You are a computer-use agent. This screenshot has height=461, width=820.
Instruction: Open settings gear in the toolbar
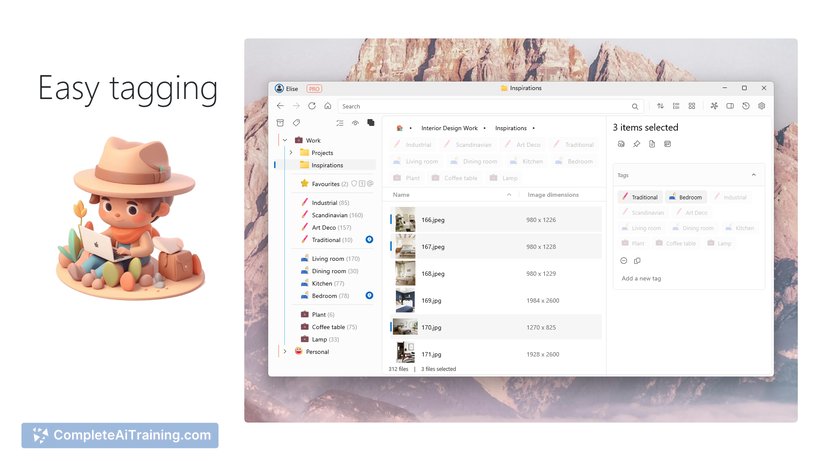[x=761, y=106]
